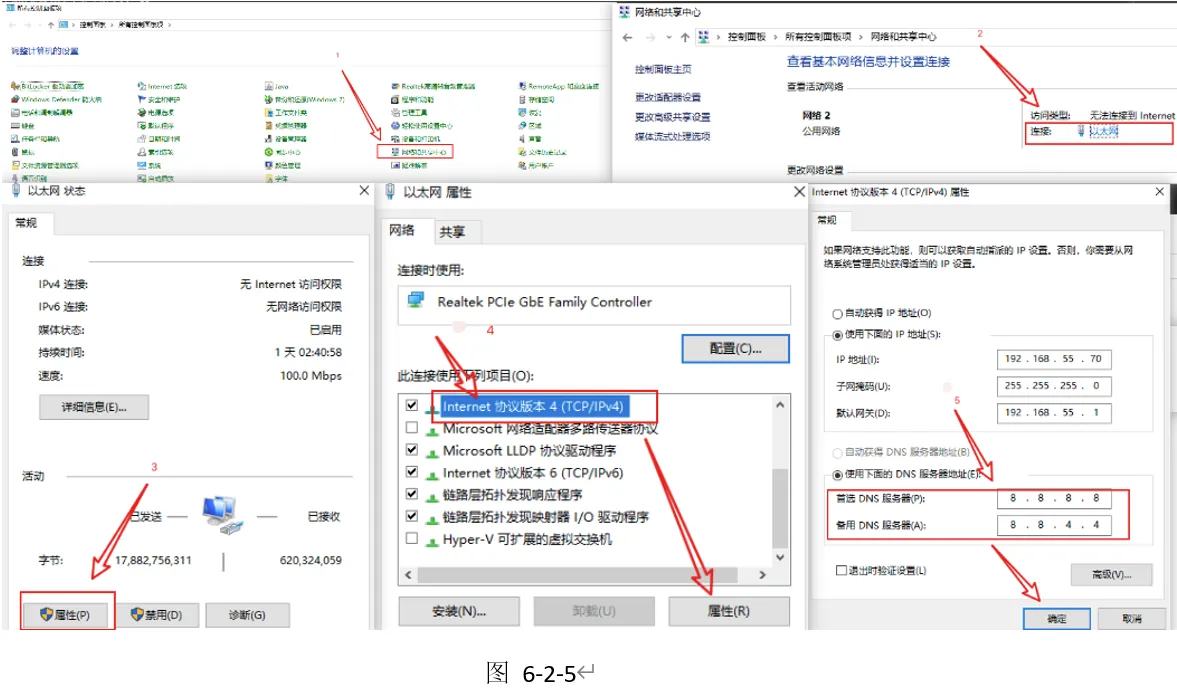Viewport: 1177px width, 697px height.
Task: Click 确定 in the IPv4 properties dialog
Action: coord(1056,619)
